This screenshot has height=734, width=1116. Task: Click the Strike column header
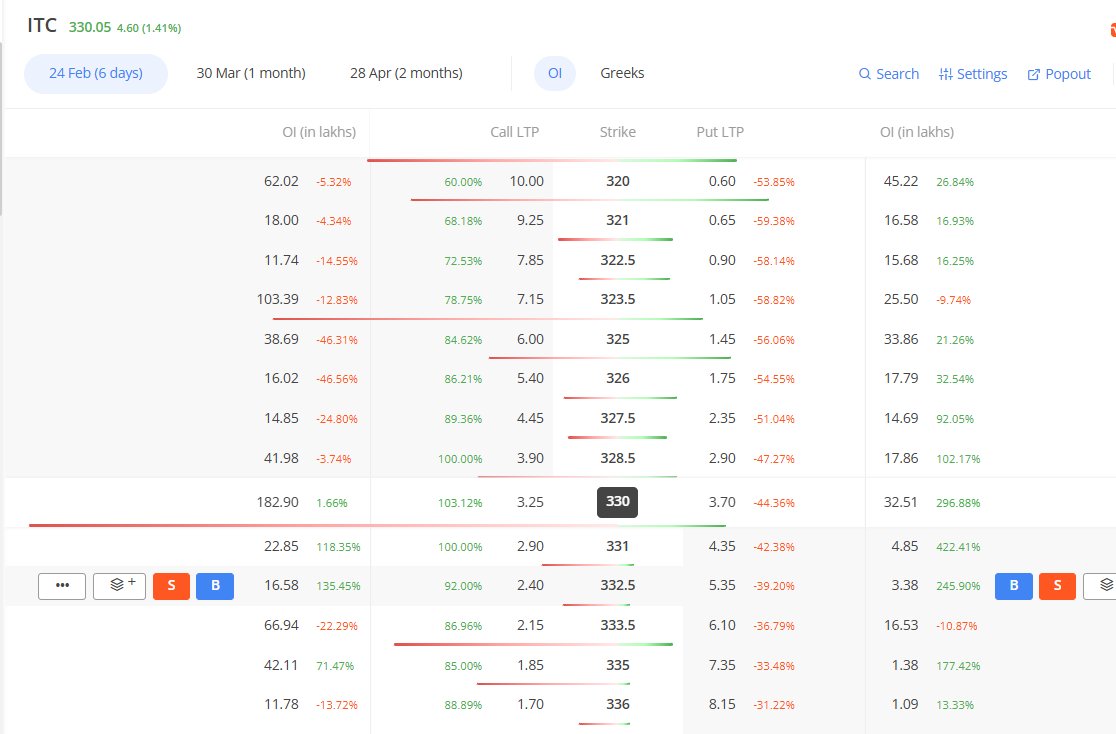click(x=618, y=132)
